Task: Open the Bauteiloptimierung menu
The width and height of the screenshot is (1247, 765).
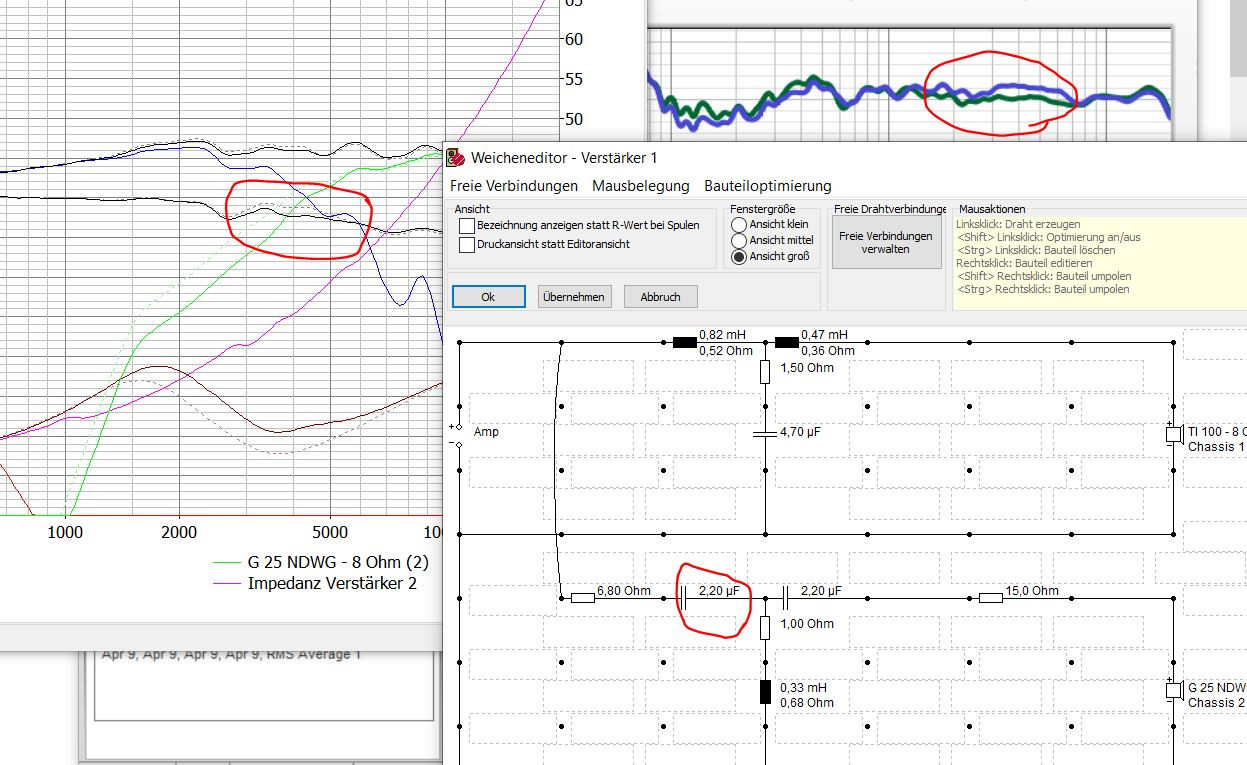Action: (x=768, y=186)
